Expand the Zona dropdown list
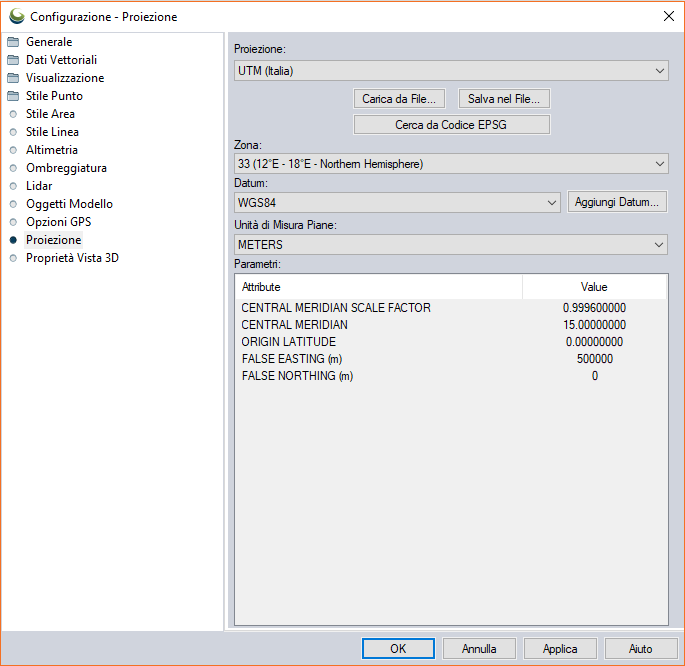Screen dimensions: 685x666 [450, 164]
